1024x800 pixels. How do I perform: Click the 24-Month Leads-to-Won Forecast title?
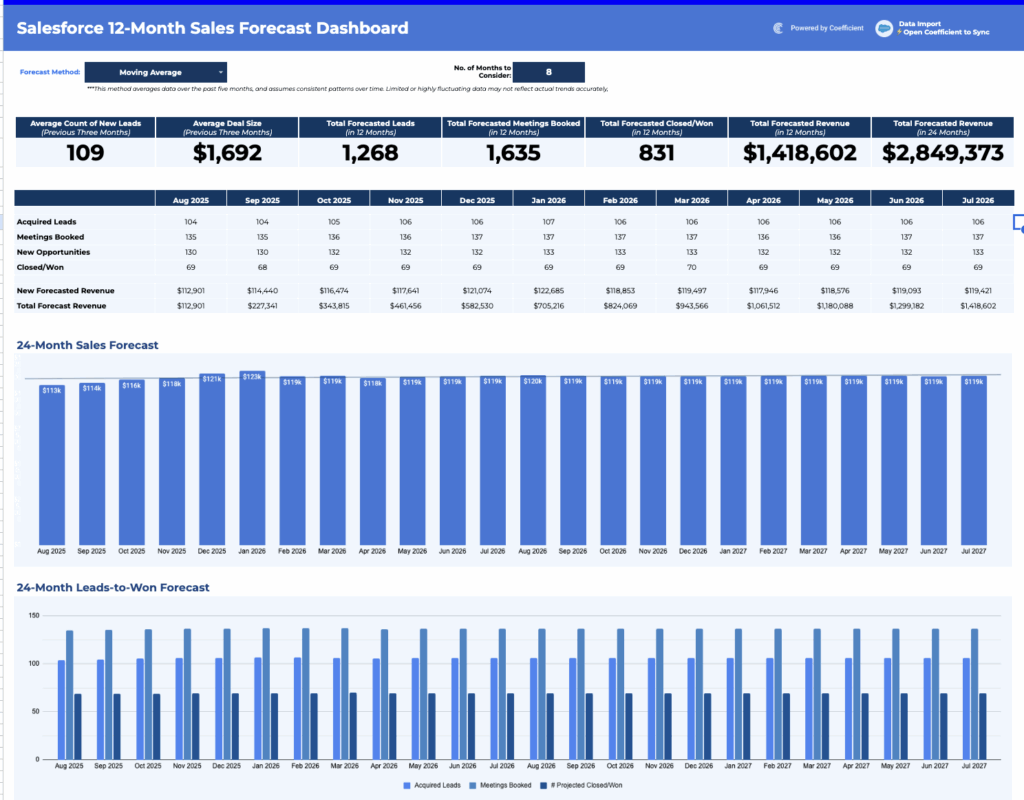click(x=113, y=587)
